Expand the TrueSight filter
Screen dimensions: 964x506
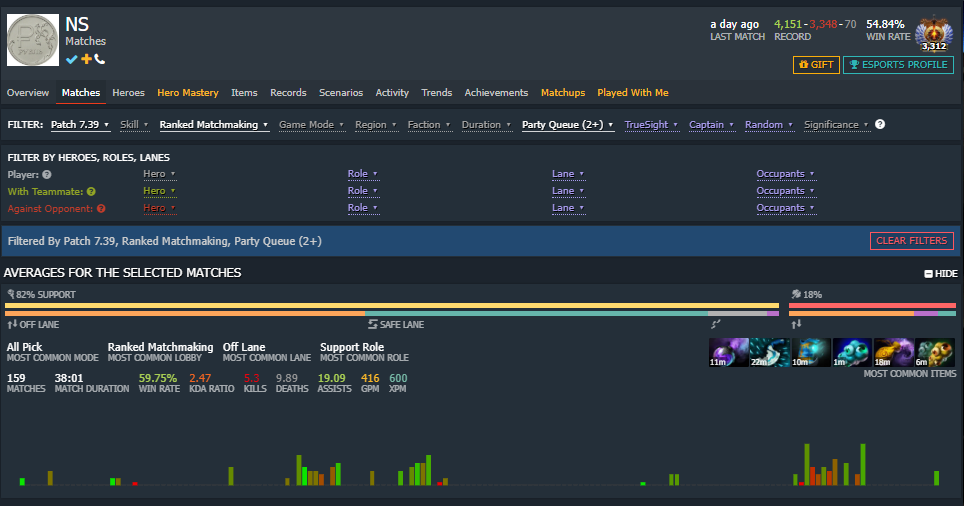651,125
